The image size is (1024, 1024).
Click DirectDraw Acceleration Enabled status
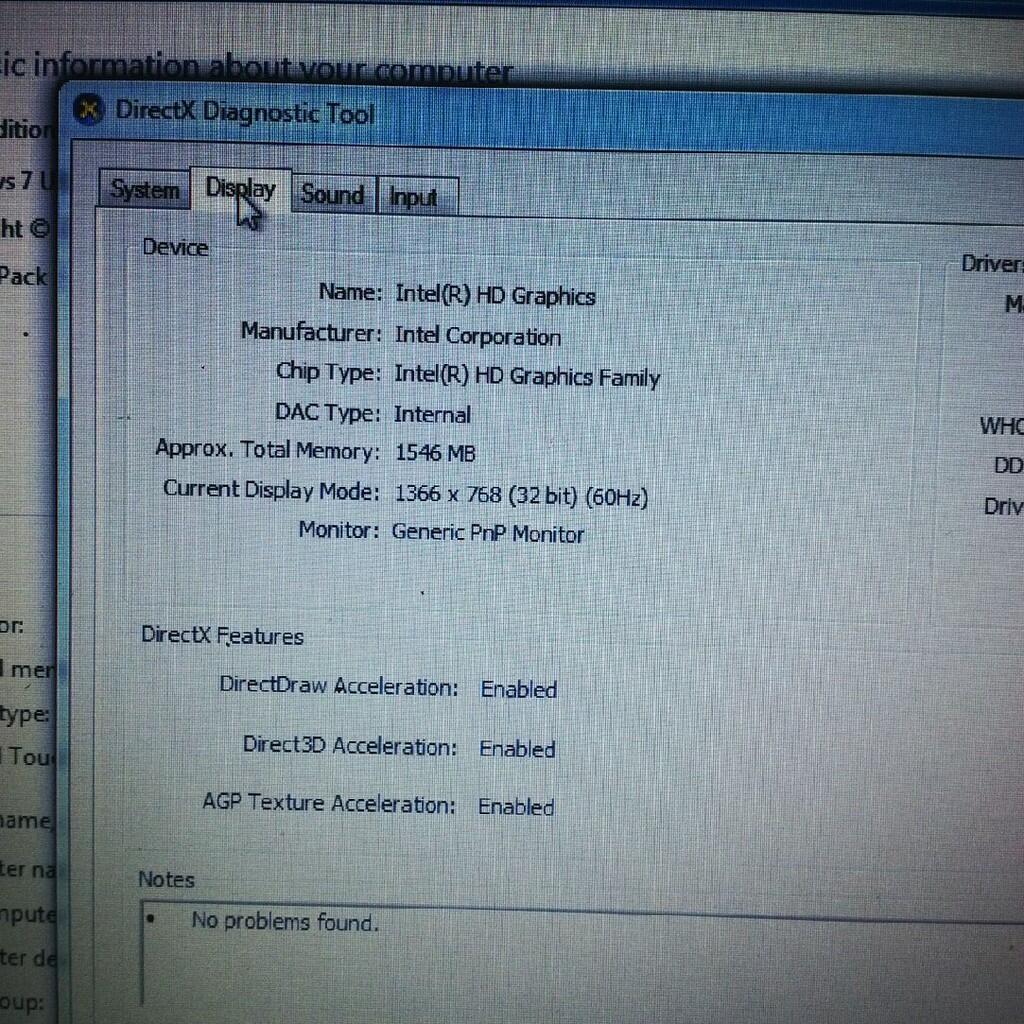(x=519, y=689)
